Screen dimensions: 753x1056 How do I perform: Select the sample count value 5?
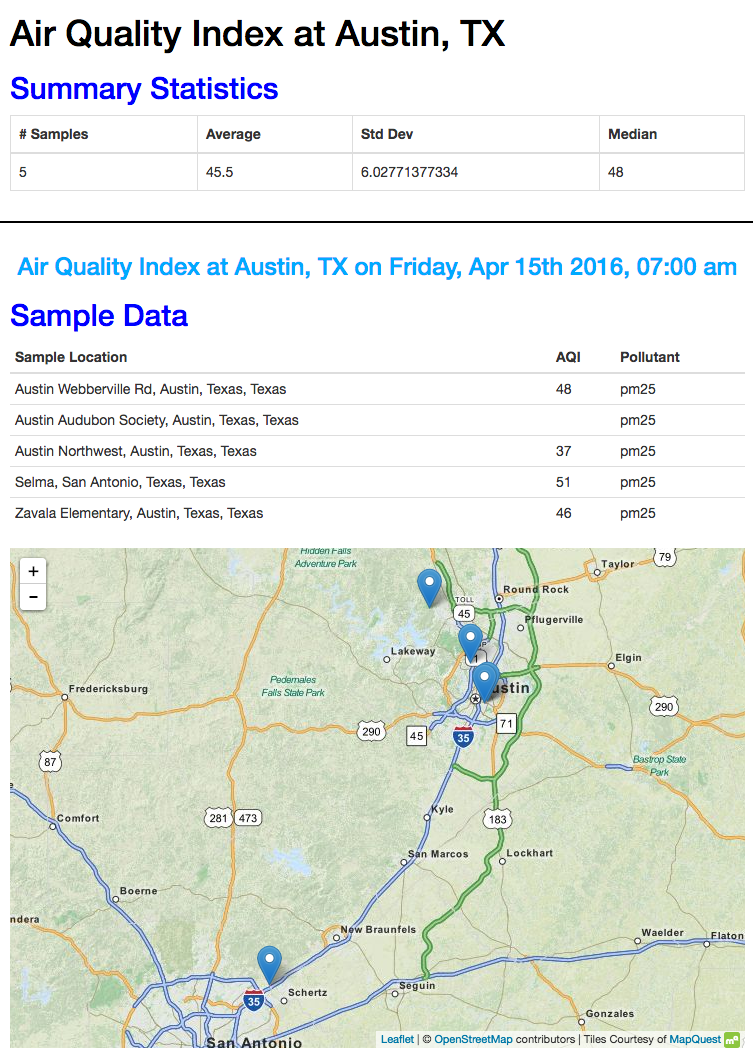coord(23,172)
